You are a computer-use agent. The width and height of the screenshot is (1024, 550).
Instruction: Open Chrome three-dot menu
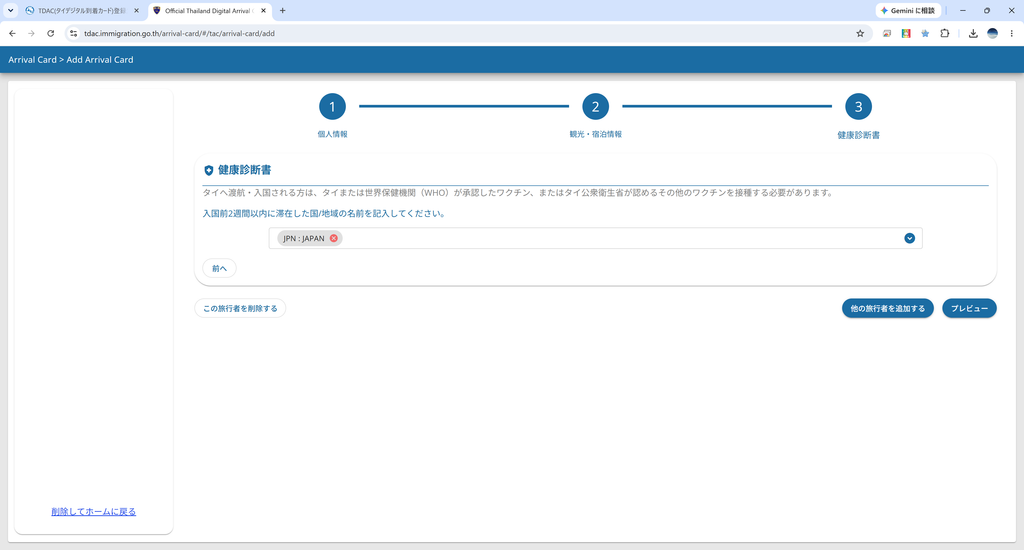tap(1011, 33)
